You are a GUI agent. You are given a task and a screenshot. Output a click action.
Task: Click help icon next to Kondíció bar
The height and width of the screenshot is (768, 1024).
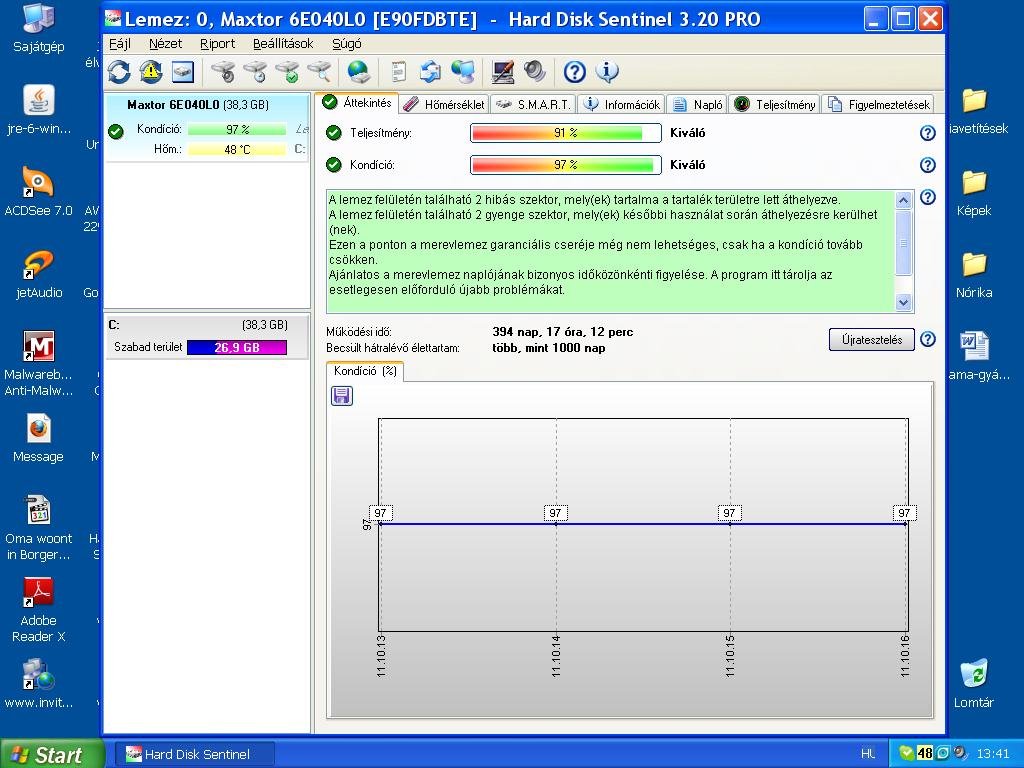tap(927, 165)
